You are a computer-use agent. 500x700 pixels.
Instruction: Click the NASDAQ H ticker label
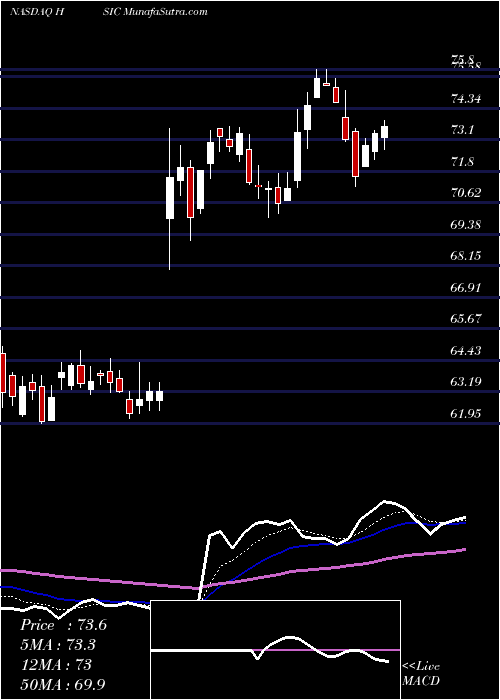(38, 12)
